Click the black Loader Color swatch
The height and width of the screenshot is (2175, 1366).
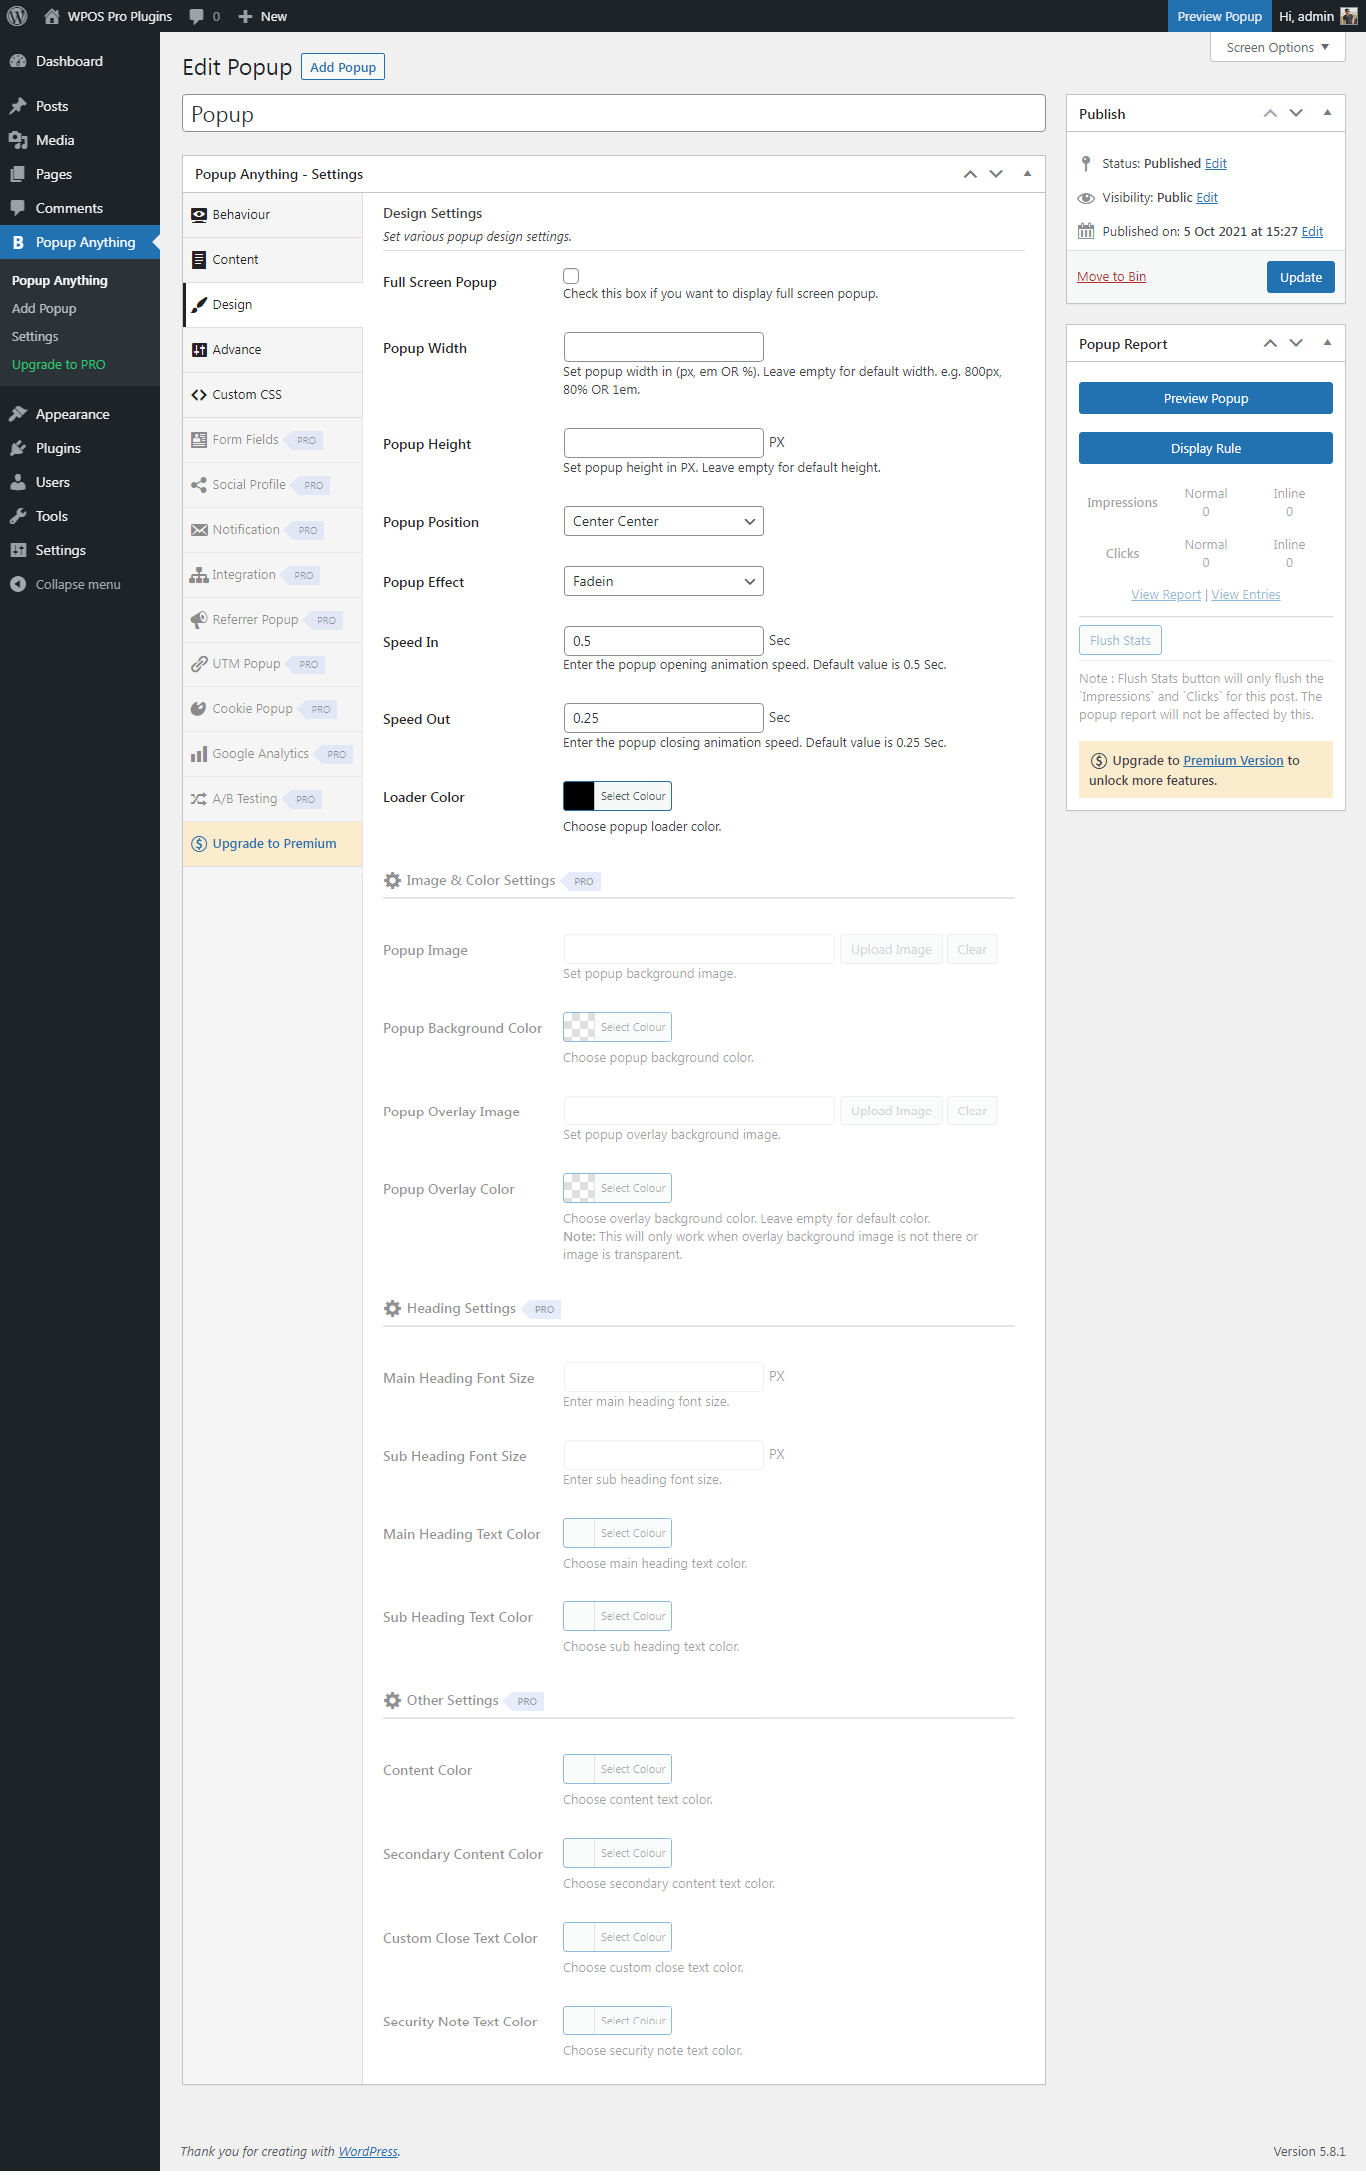click(579, 796)
